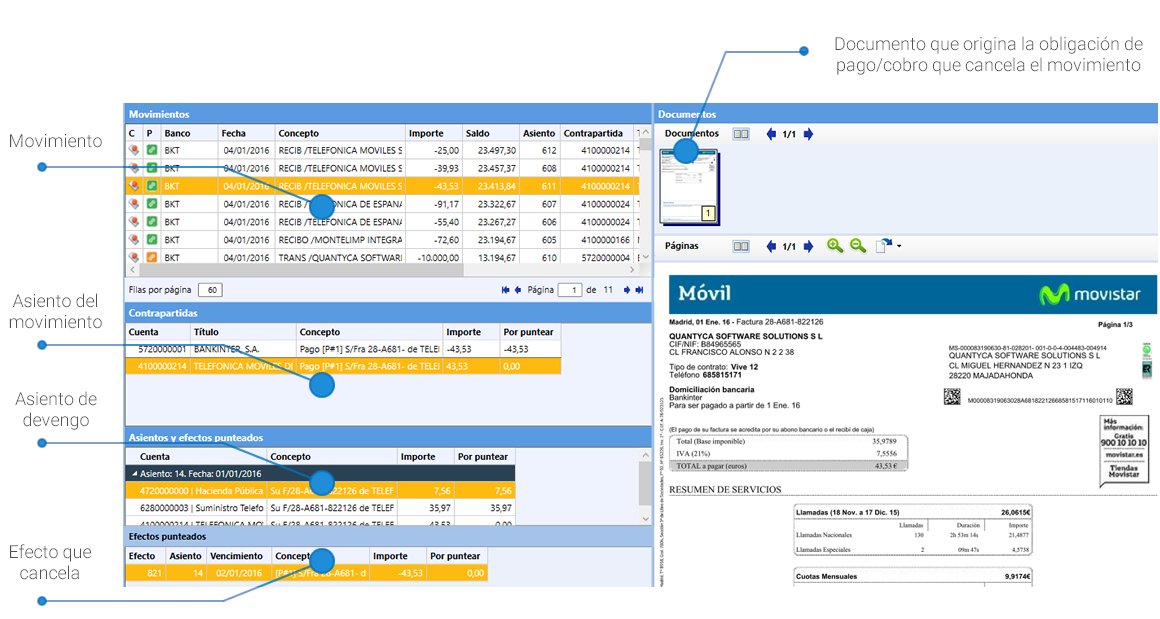Click the green P icon in row -91,17
1160x619 pixels.
tap(152, 203)
